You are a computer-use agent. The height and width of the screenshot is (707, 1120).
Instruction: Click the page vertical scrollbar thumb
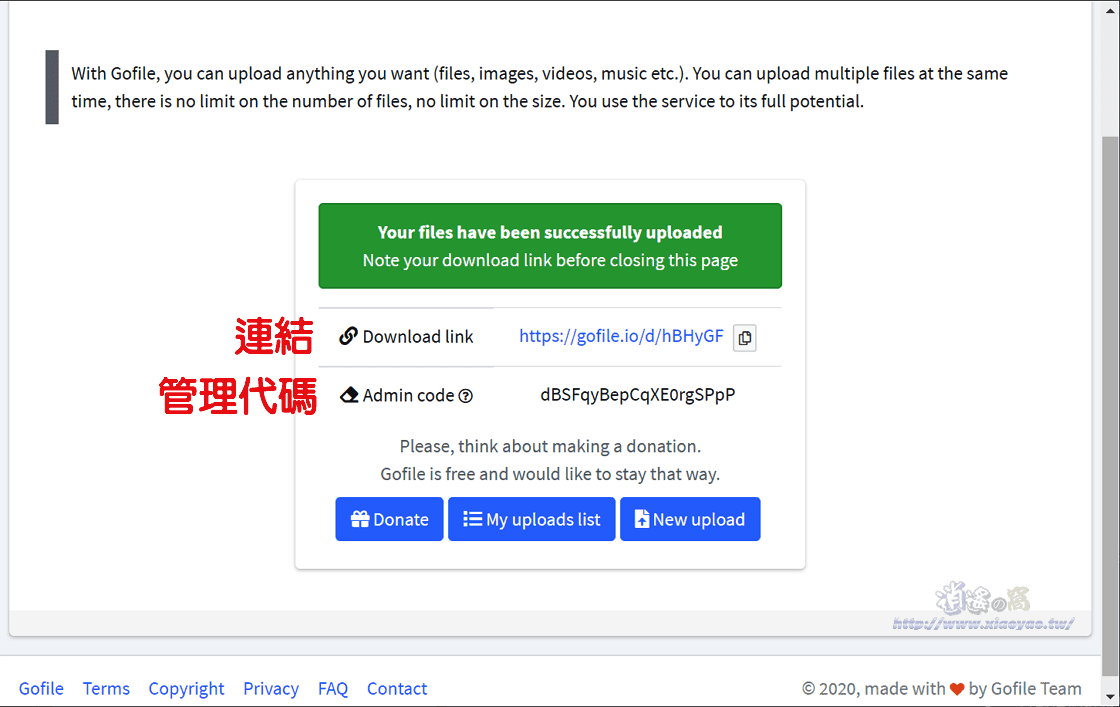tap(1110, 406)
